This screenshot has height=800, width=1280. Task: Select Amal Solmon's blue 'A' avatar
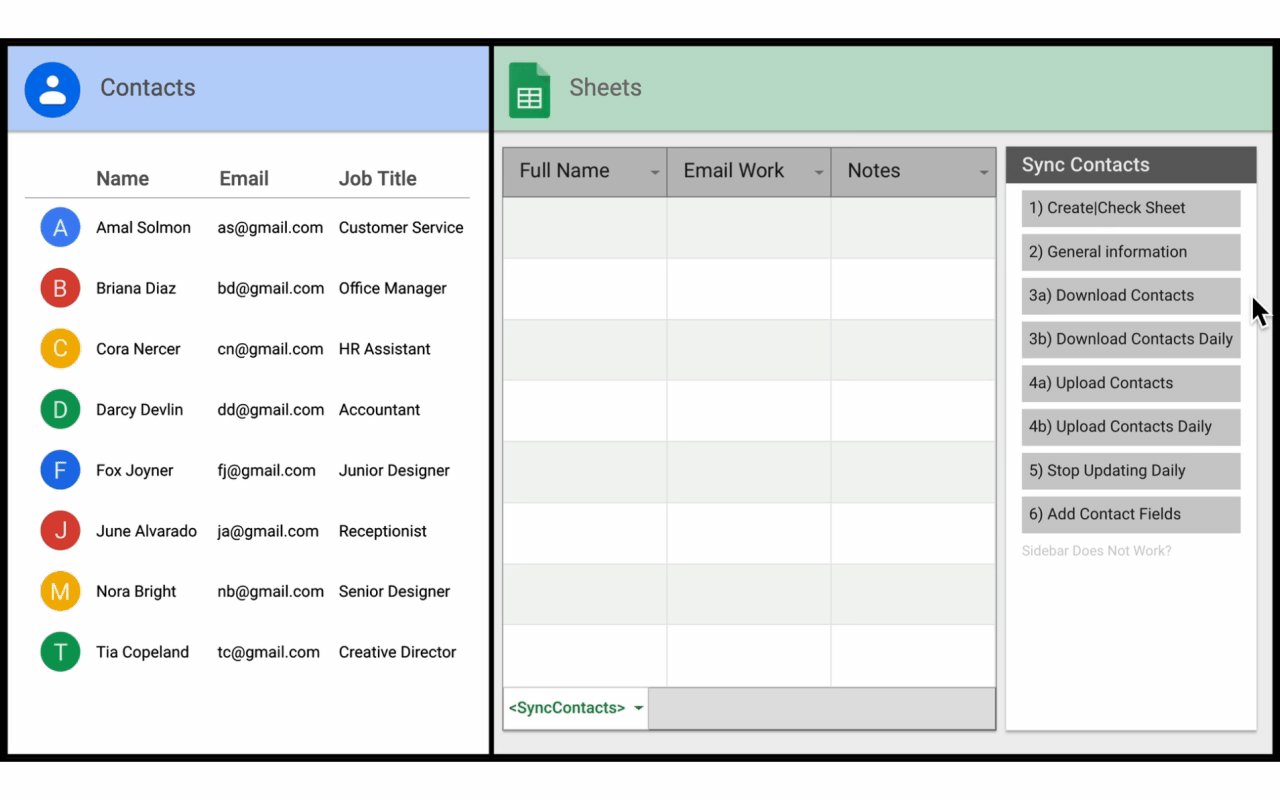[x=60, y=228]
